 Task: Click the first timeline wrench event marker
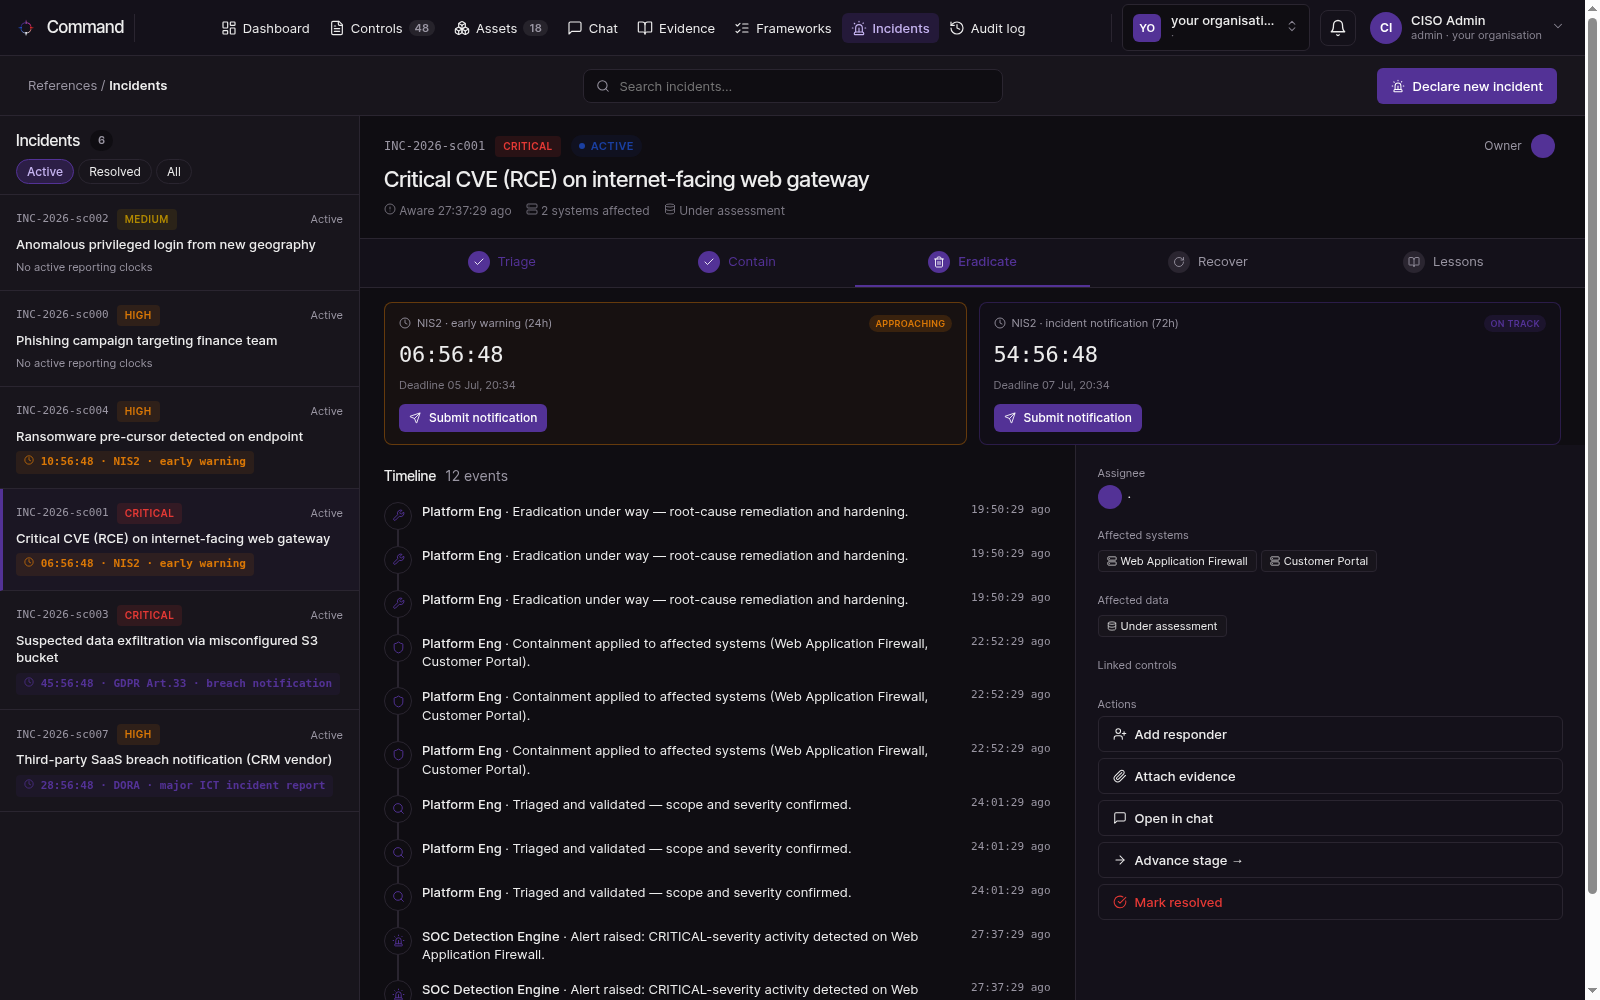398,515
